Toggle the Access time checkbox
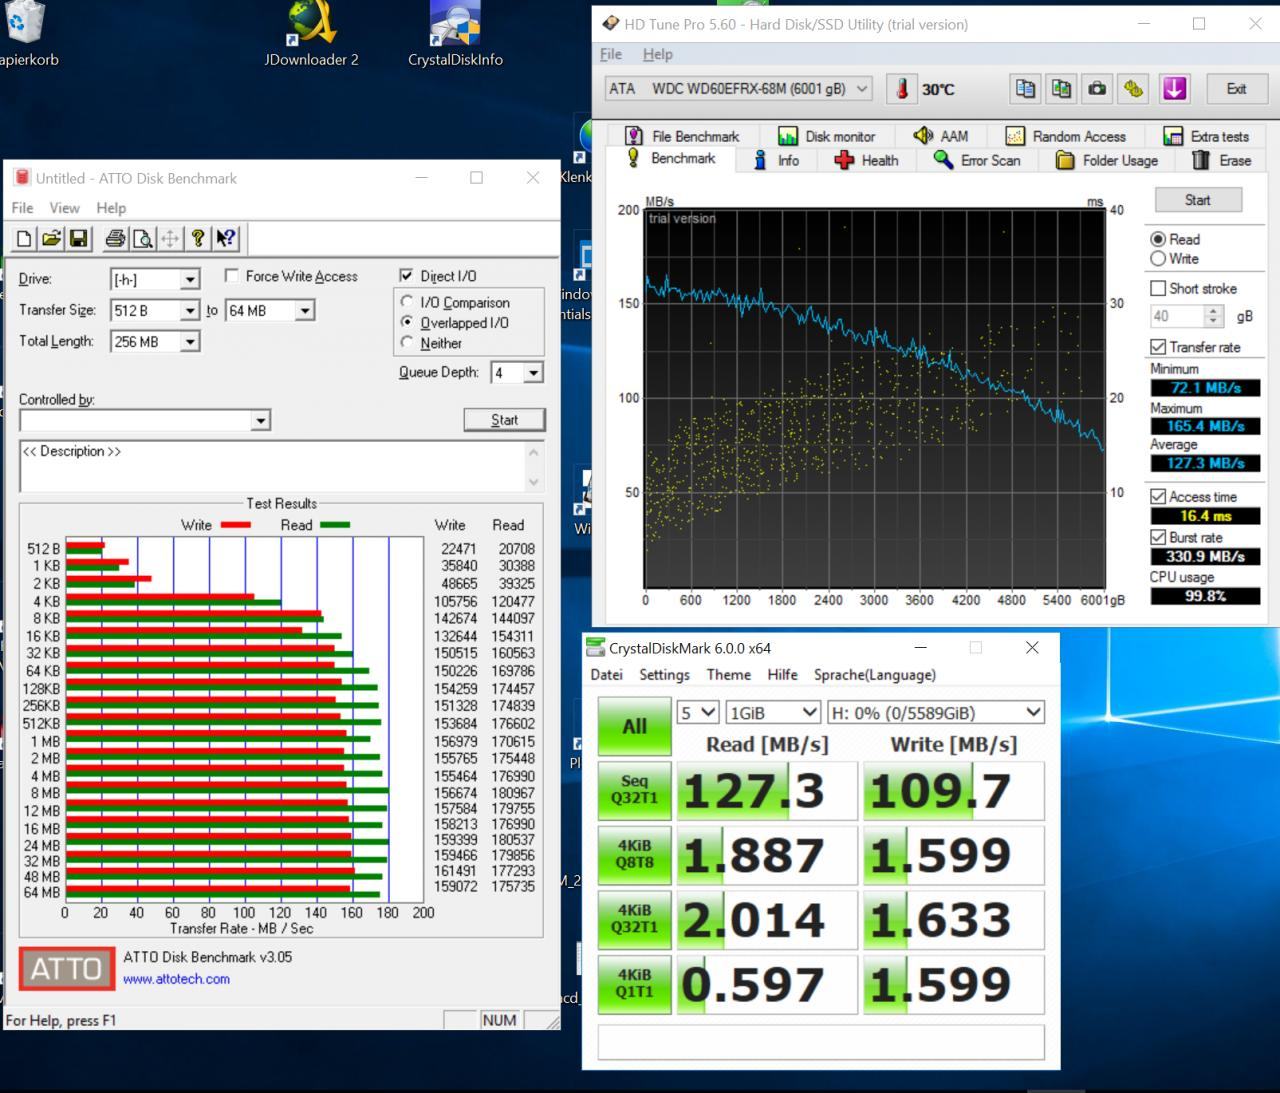The width and height of the screenshot is (1280, 1093). tap(1158, 497)
